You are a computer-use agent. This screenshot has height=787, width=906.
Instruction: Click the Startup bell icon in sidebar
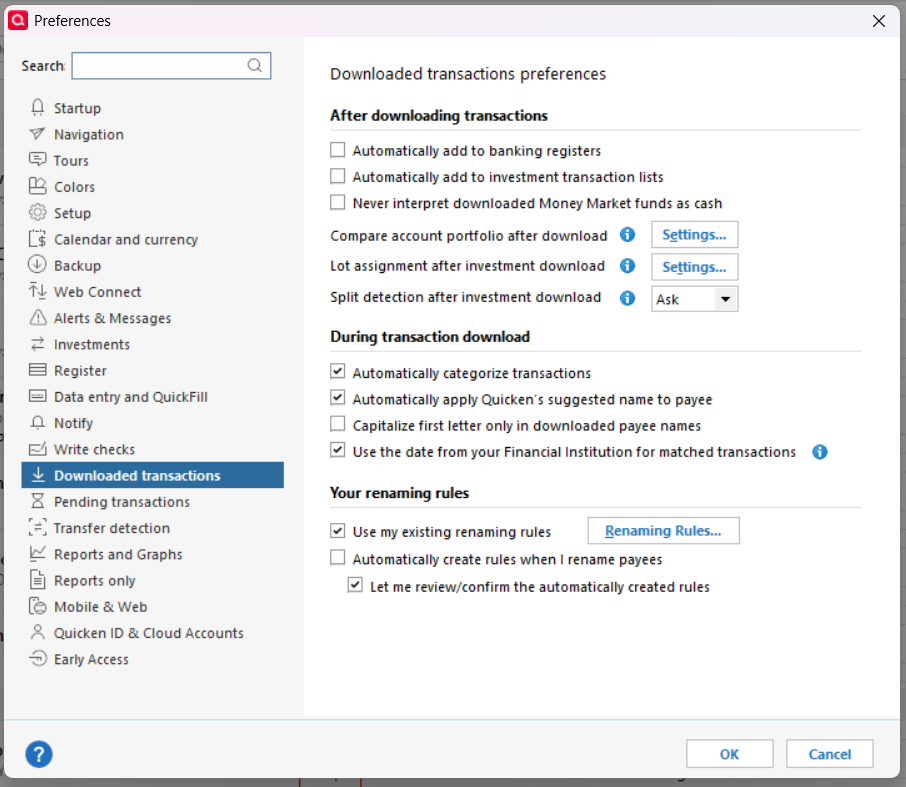point(38,107)
